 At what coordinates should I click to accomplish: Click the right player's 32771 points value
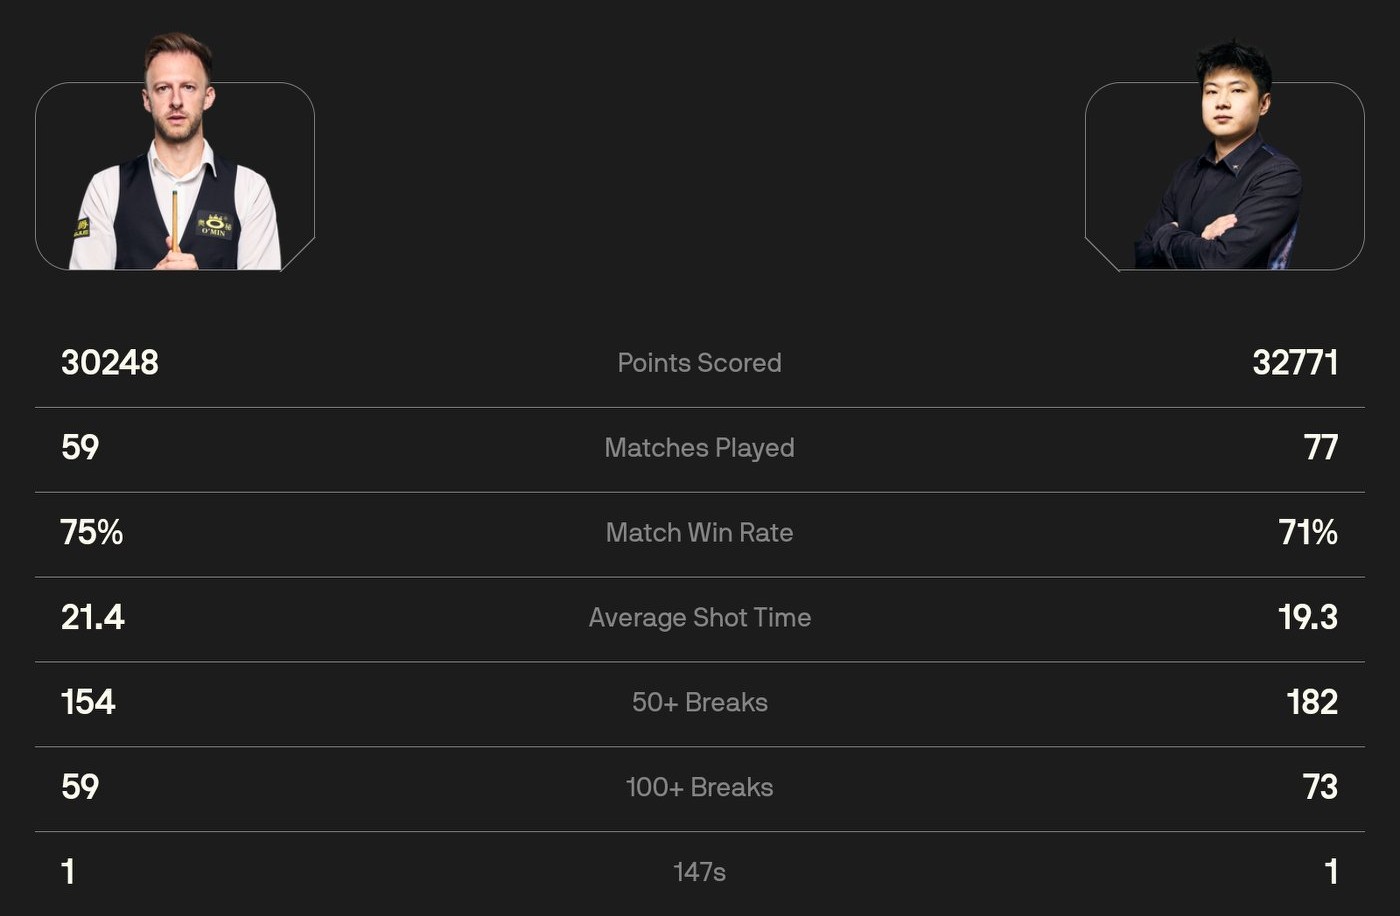click(x=1295, y=362)
